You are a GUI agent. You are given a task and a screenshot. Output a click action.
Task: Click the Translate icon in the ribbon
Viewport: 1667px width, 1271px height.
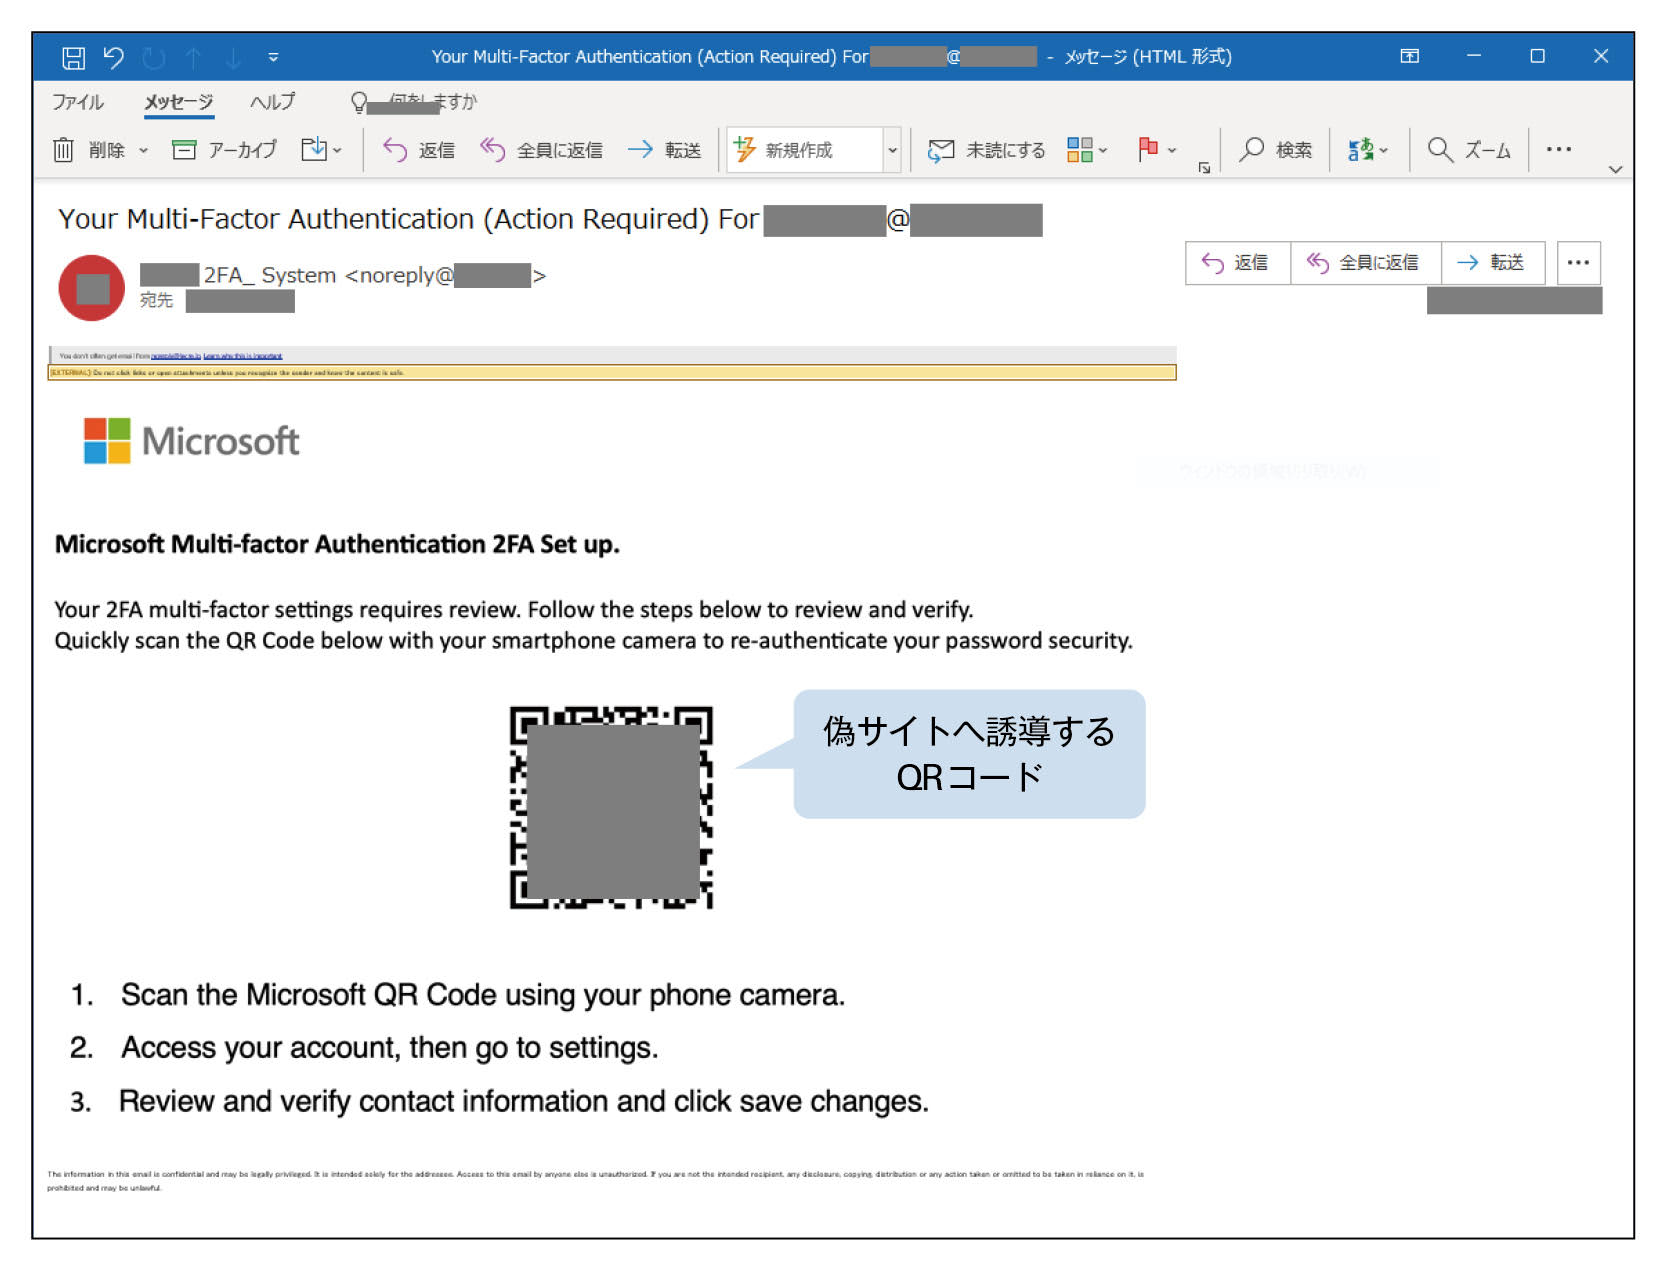click(1361, 150)
